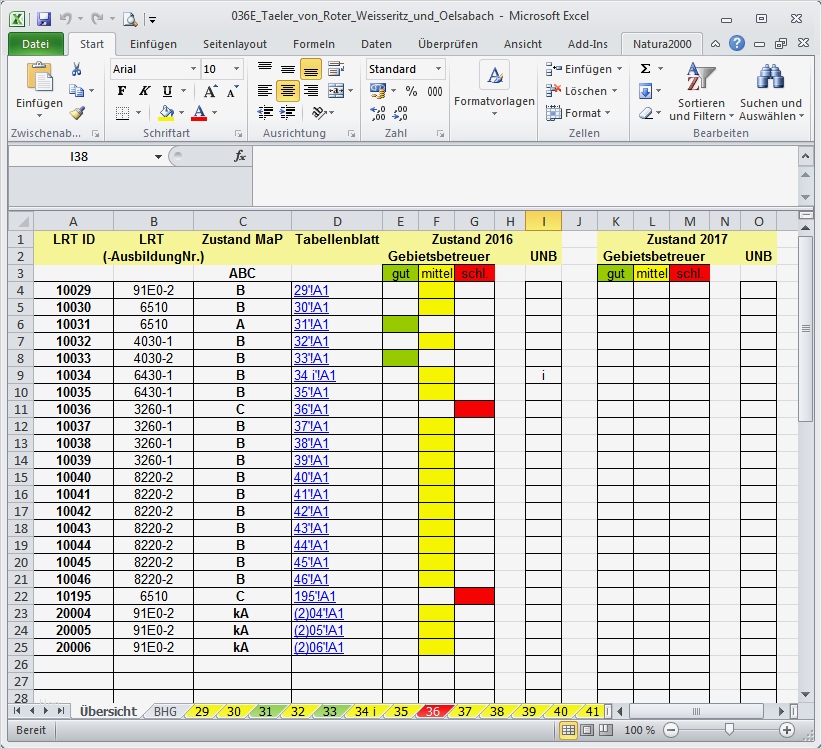Click the 195'!A1 link in row 22
This screenshot has width=822, height=749.
tap(314, 597)
